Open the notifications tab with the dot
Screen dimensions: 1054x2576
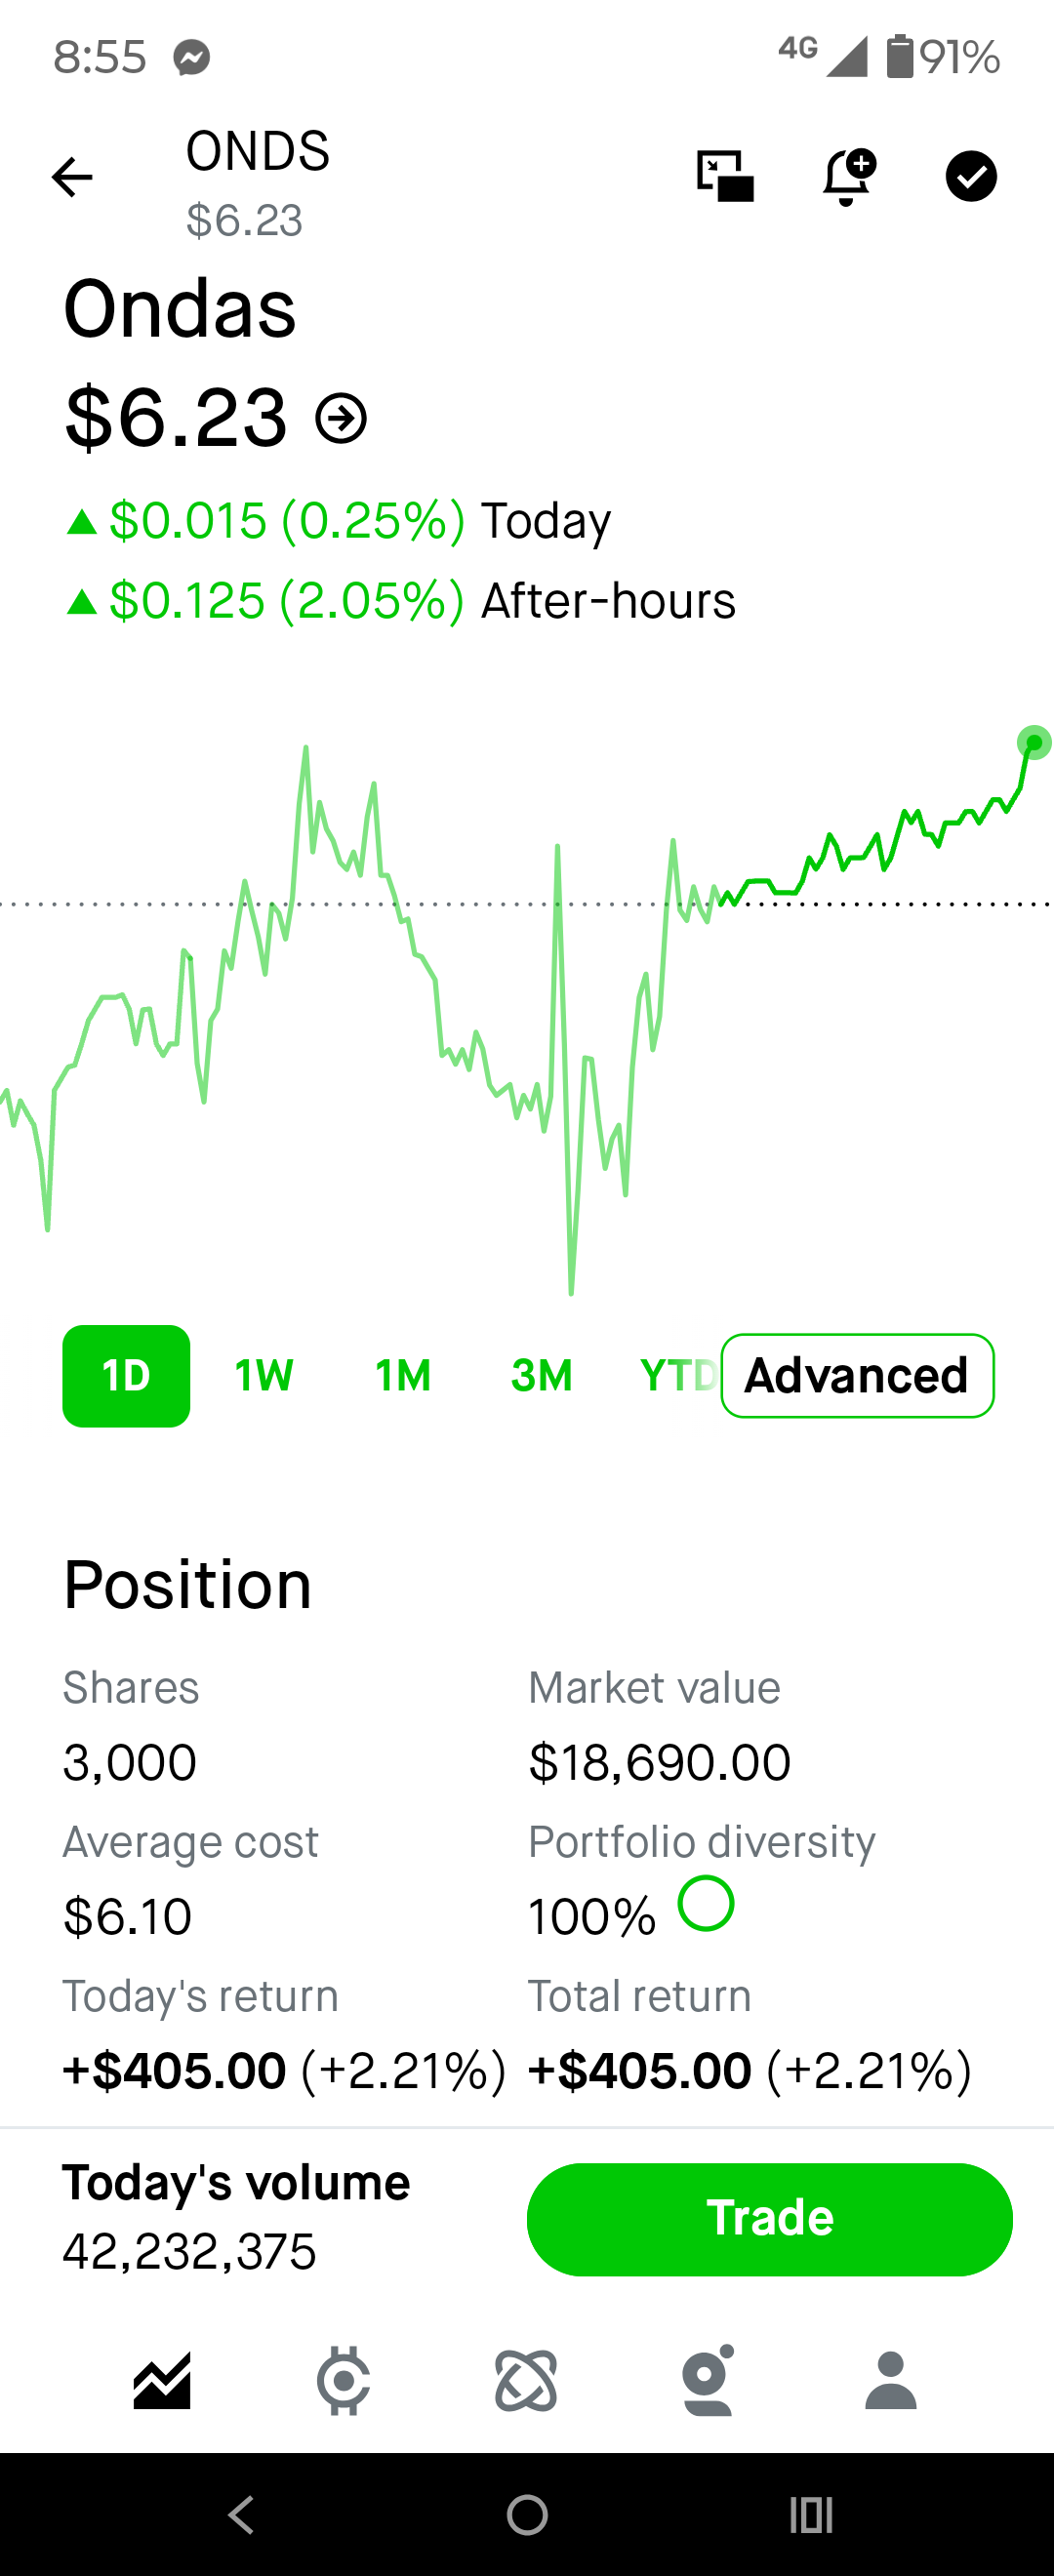(x=708, y=2380)
